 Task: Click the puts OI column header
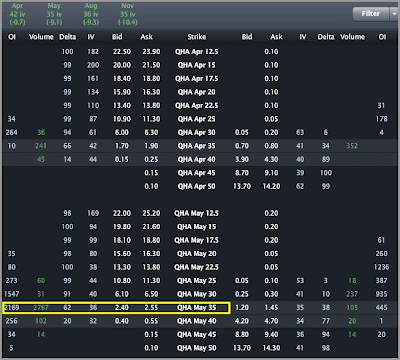tap(382, 37)
